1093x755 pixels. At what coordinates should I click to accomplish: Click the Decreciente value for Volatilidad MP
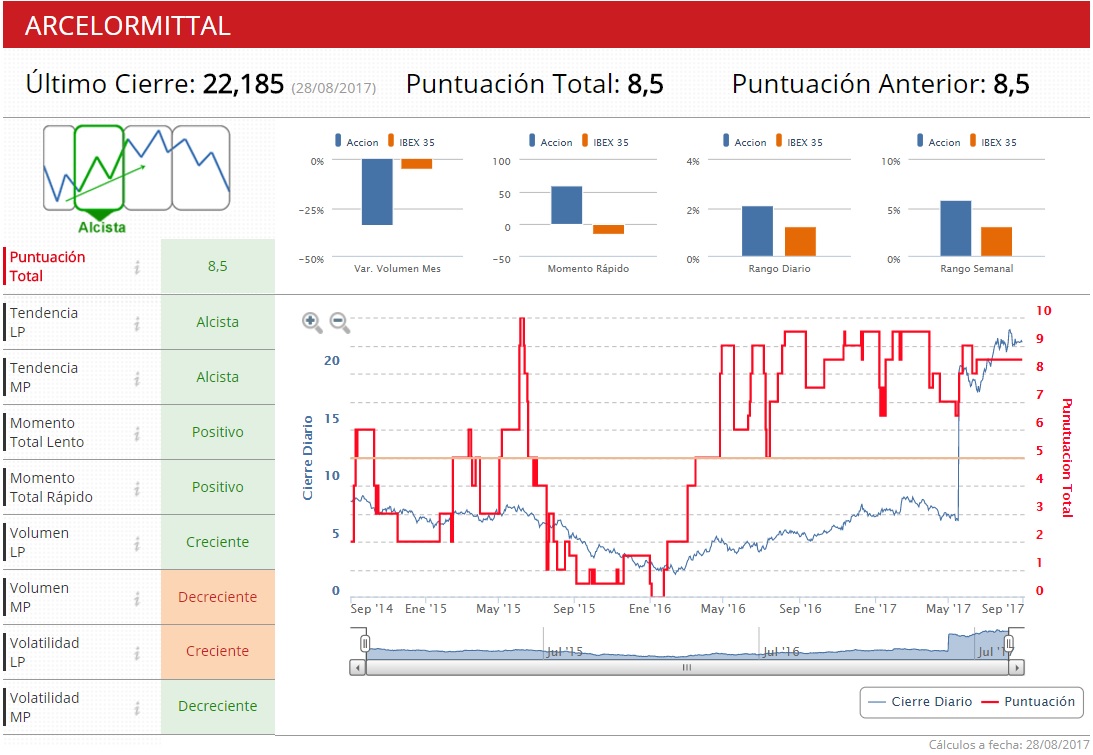click(217, 706)
